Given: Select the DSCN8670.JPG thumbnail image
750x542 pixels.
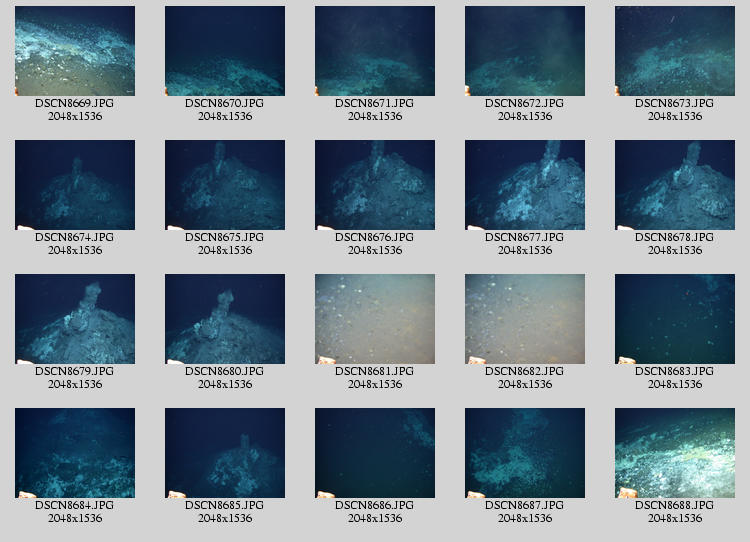Looking at the screenshot, I should (x=225, y=51).
